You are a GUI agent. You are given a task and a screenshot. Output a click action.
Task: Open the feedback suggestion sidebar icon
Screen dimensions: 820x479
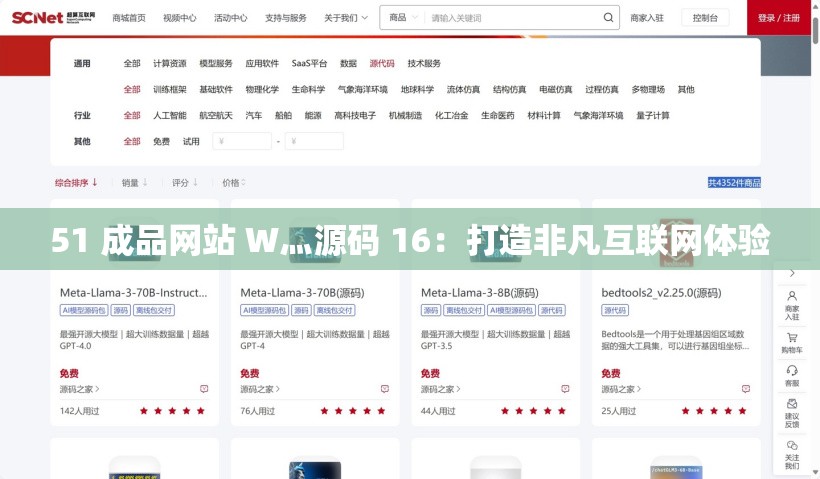click(x=792, y=413)
